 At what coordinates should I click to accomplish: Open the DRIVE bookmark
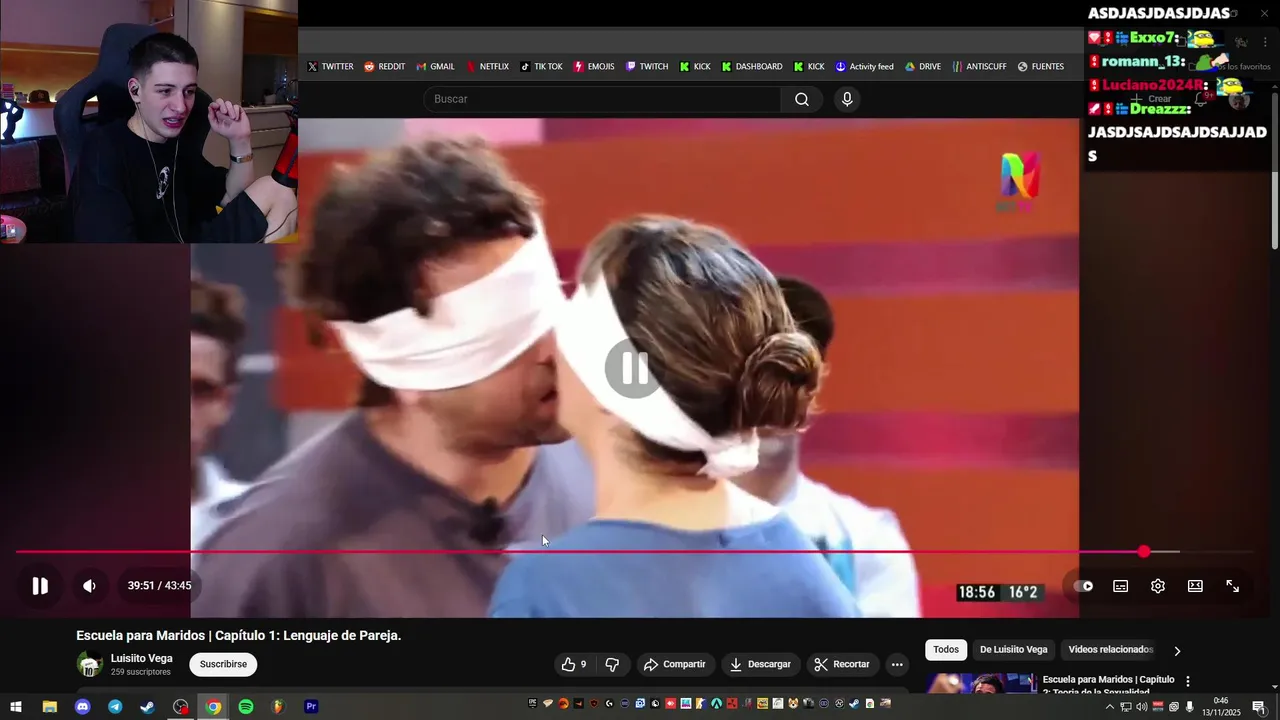(x=923, y=67)
